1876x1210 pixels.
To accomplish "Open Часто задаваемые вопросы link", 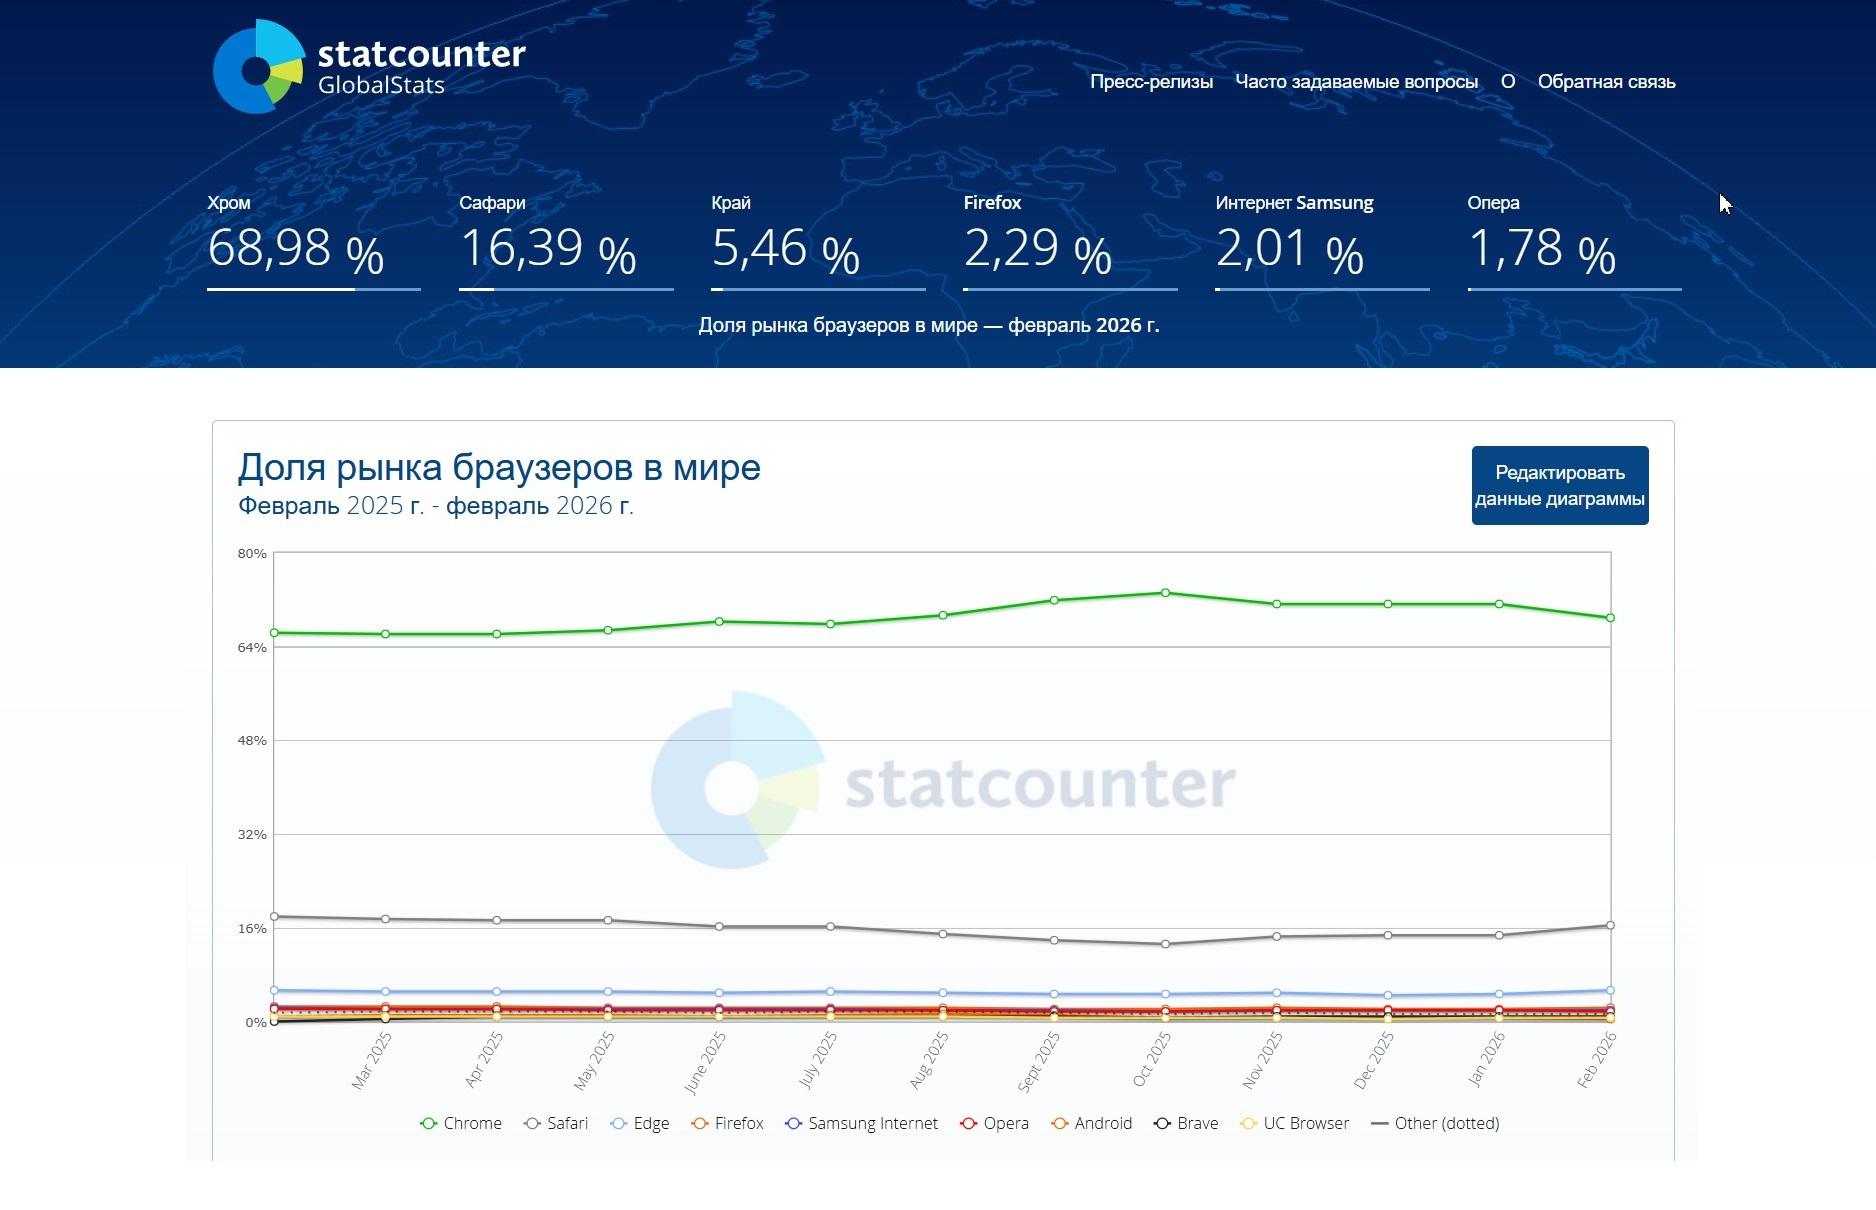I will [x=1356, y=82].
